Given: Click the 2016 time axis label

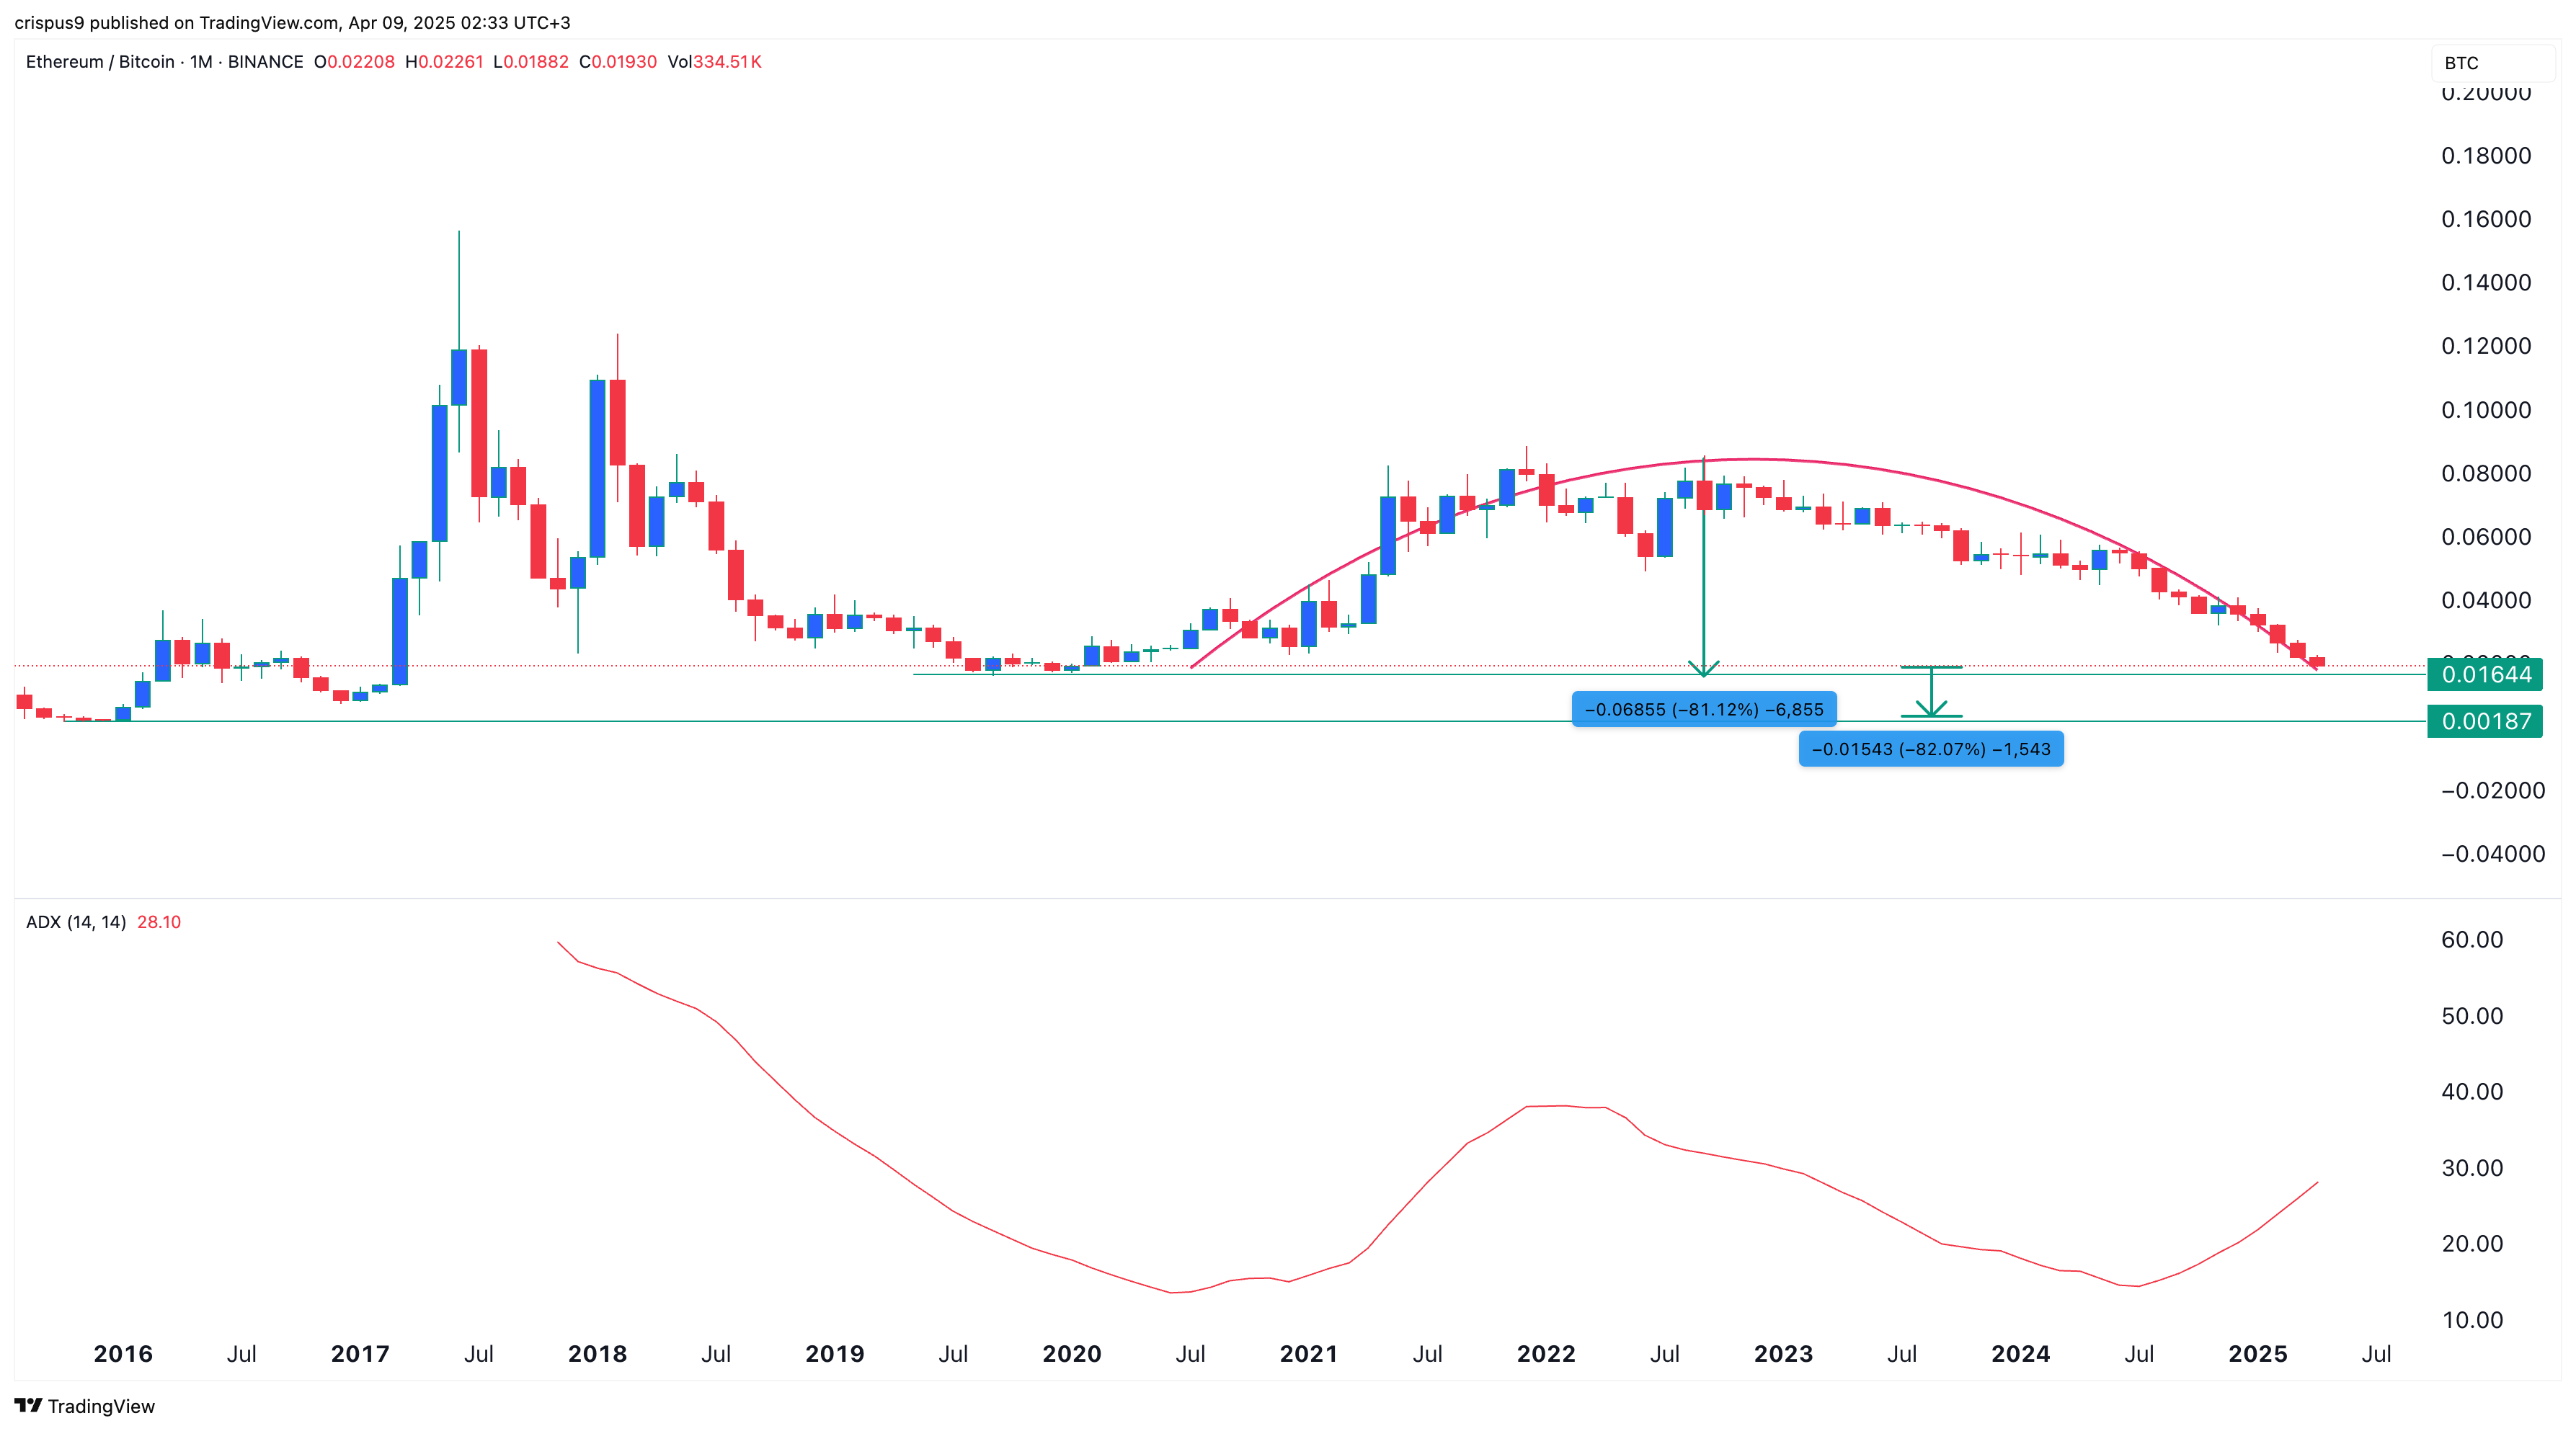Looking at the screenshot, I should pyautogui.click(x=123, y=1354).
